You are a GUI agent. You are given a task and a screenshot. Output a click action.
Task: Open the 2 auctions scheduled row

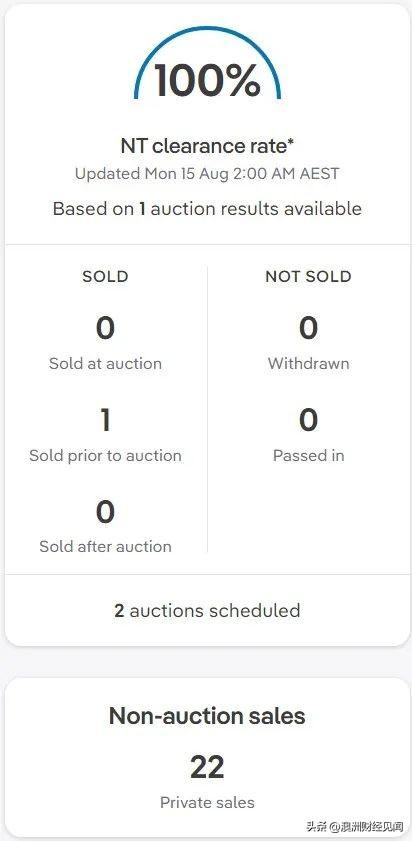[x=207, y=610]
